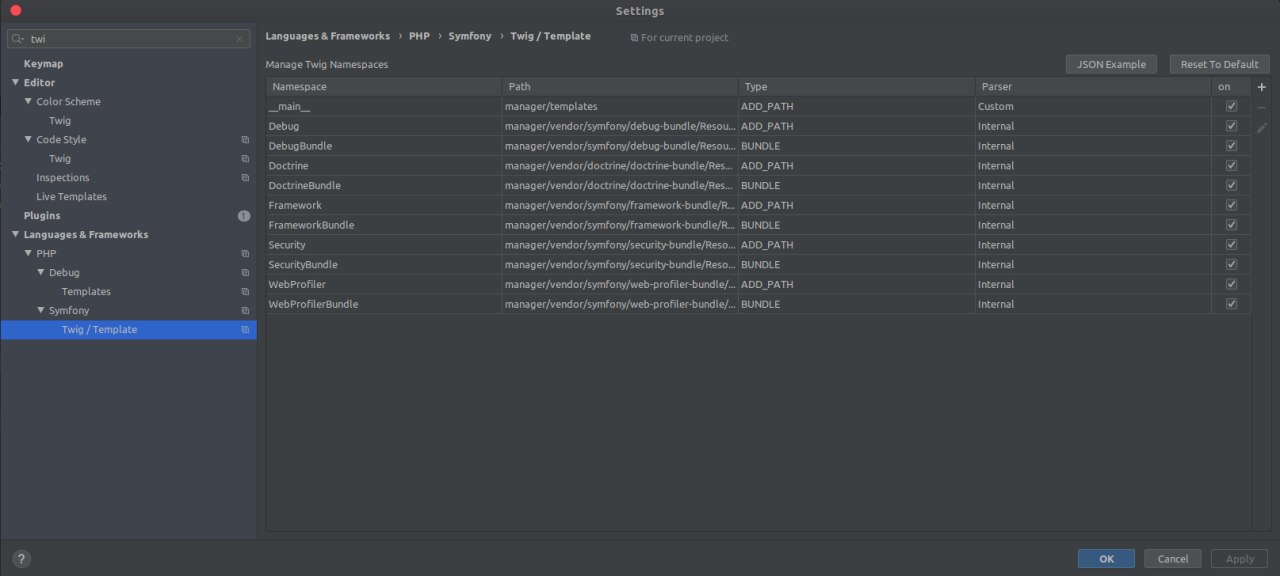Click the 'Custom' parser cell

pos(1093,106)
